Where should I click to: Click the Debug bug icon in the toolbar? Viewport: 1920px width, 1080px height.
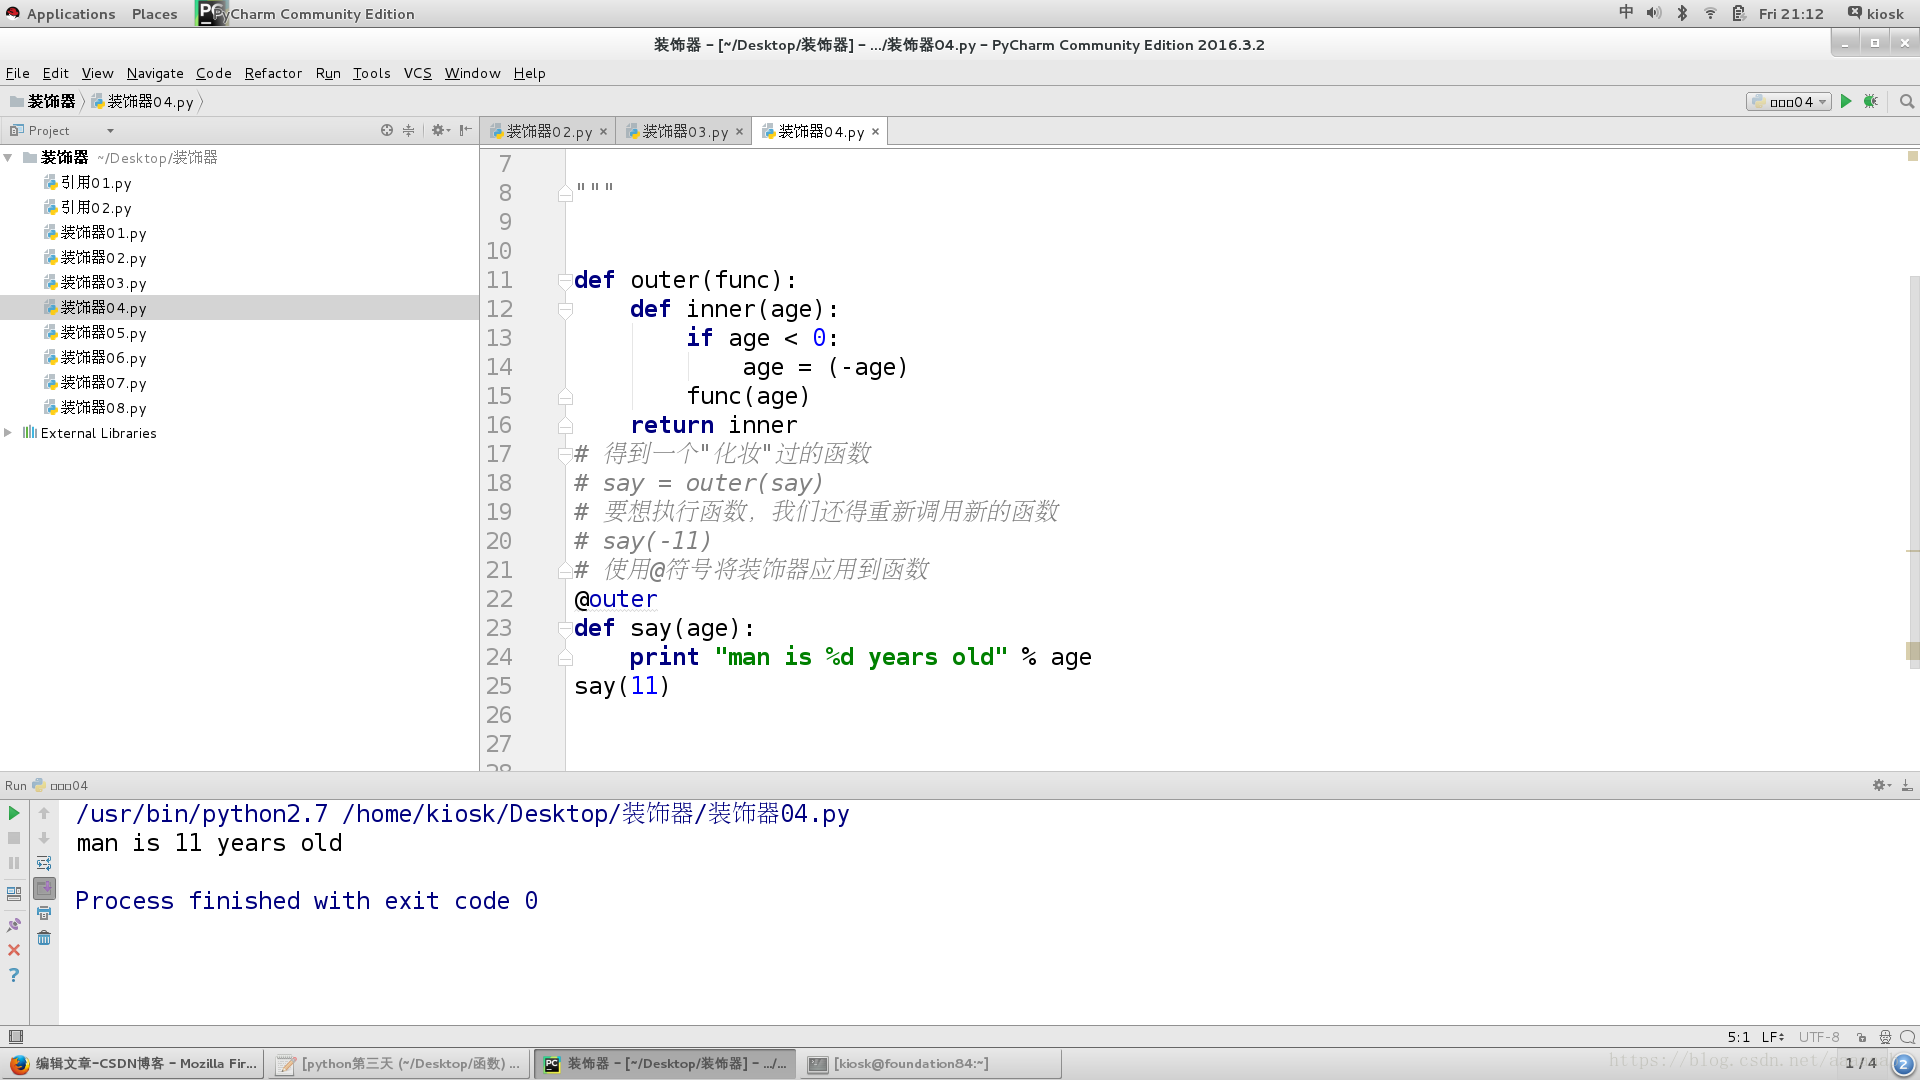1870,101
